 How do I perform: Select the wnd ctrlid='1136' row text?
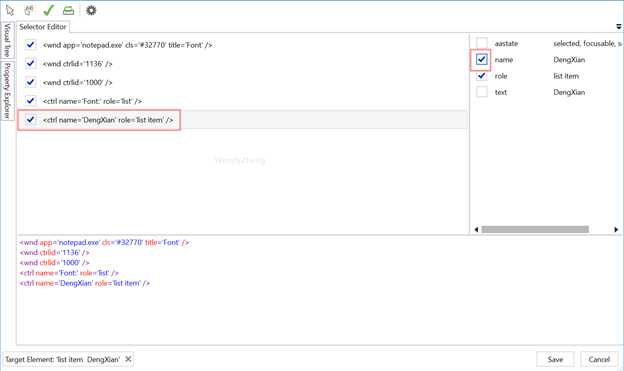coord(78,64)
